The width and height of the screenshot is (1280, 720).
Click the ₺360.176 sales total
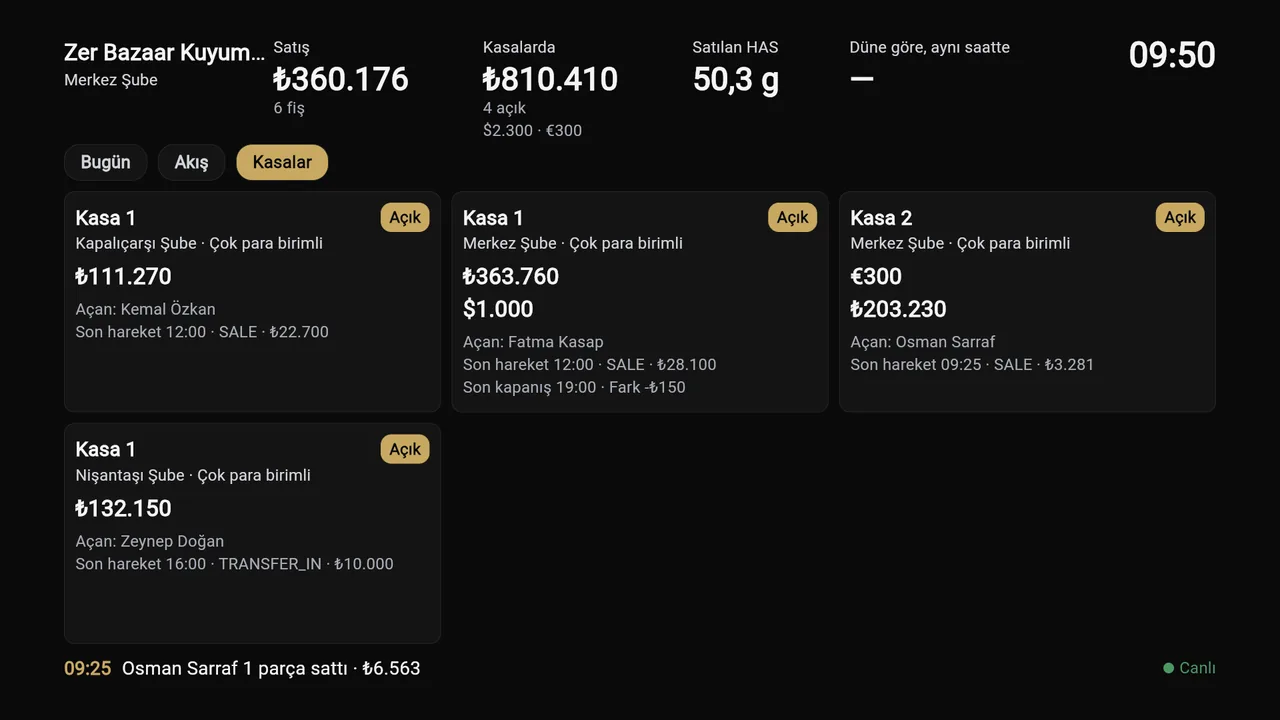tap(341, 79)
